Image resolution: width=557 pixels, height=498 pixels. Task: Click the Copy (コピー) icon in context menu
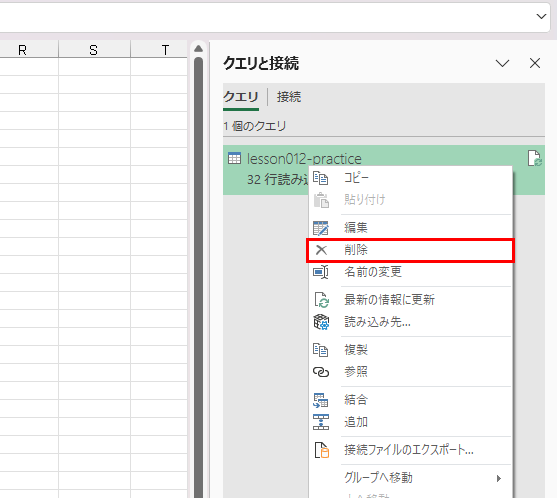tap(321, 178)
